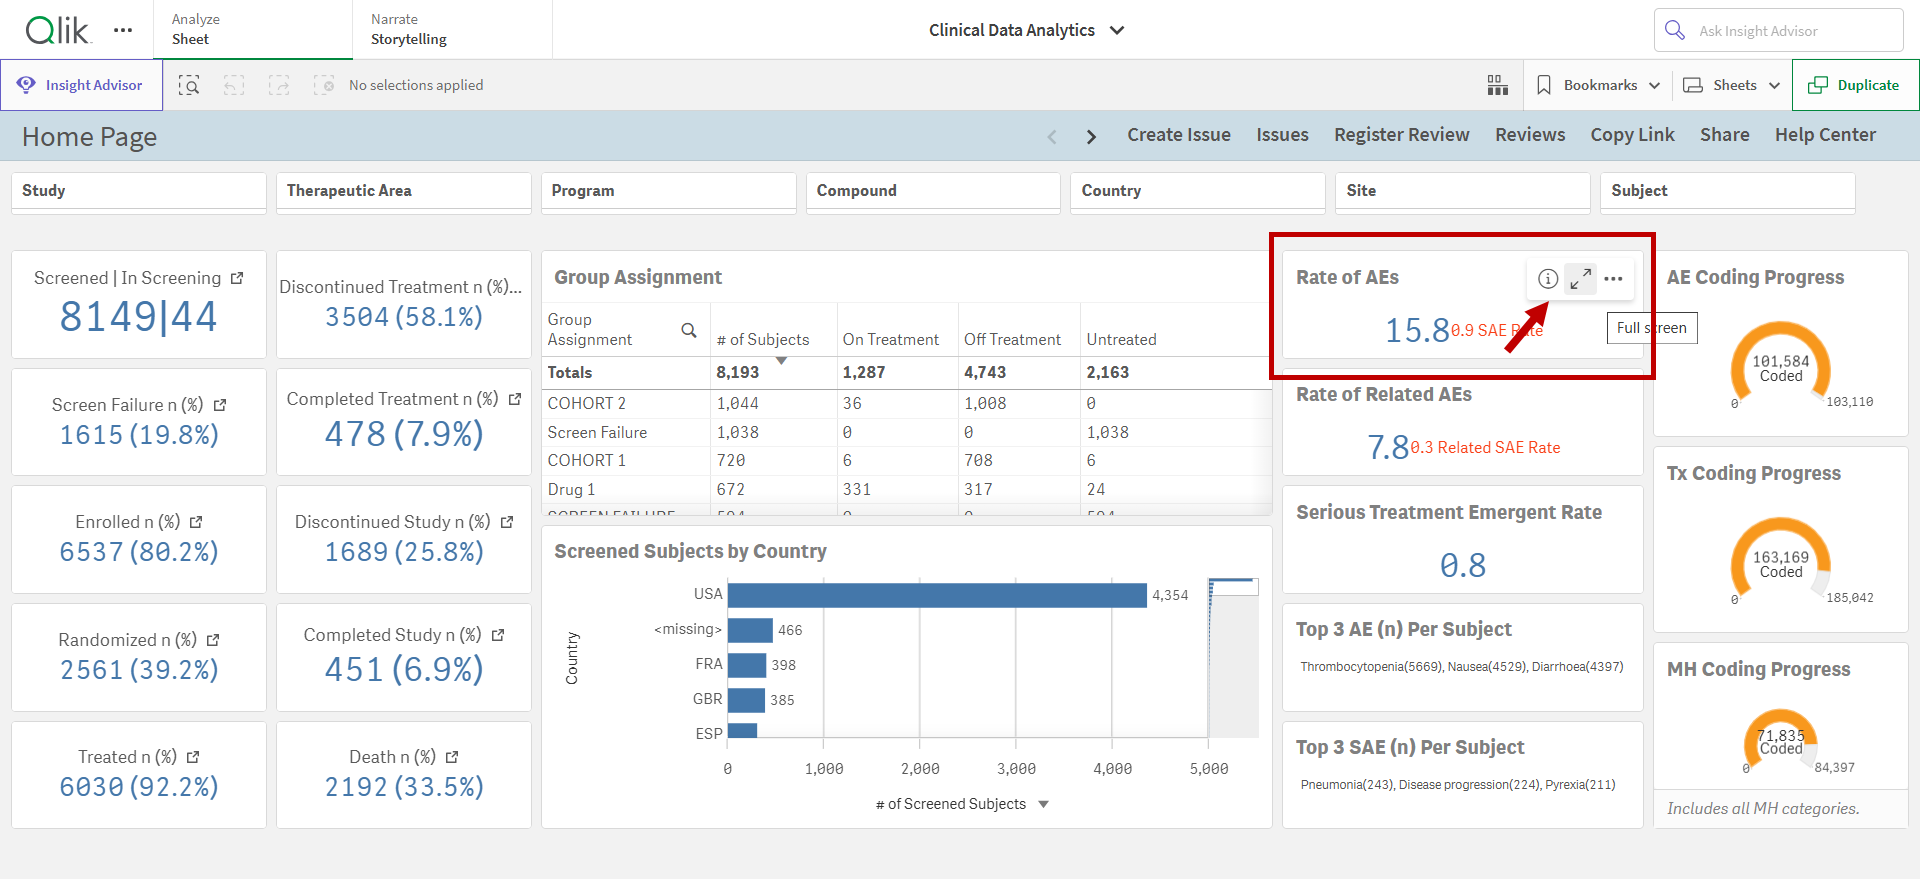Focus the Ask Insight Advisor search field
The width and height of the screenshot is (1920, 879).
tap(1778, 30)
